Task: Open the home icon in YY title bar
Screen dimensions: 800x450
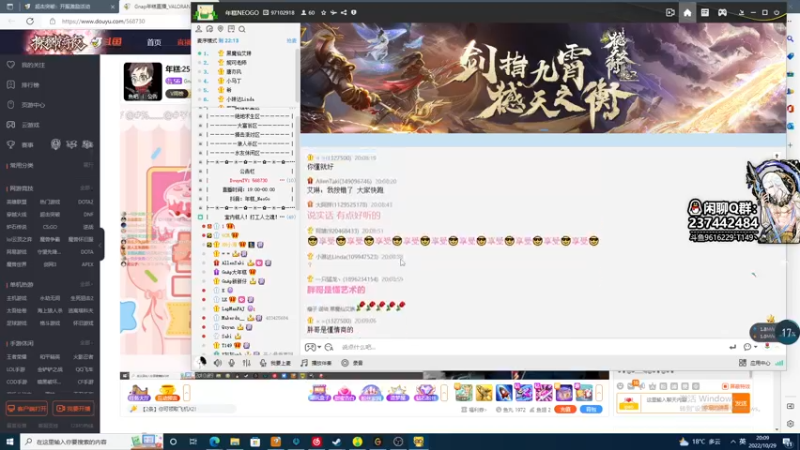Action: (x=687, y=13)
